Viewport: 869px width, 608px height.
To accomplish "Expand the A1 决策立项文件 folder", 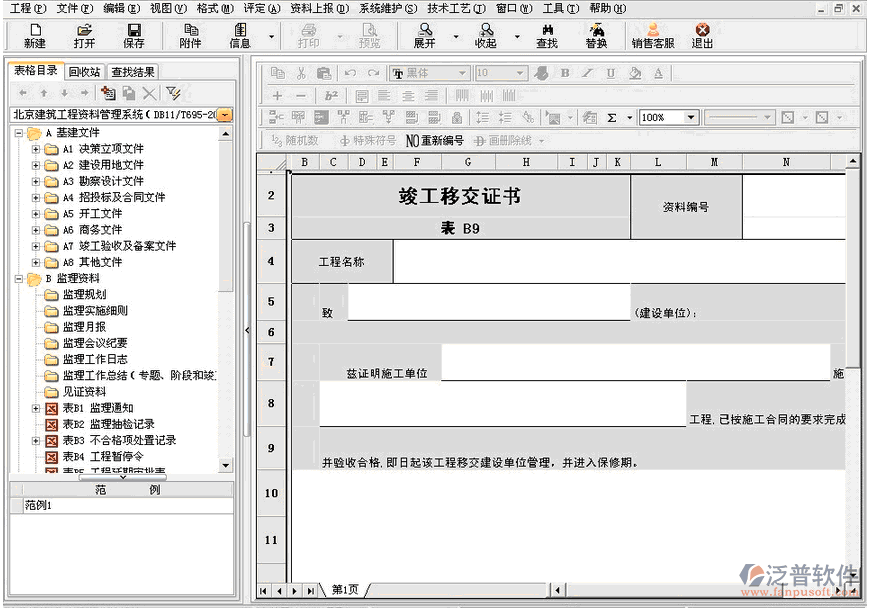I will point(36,149).
